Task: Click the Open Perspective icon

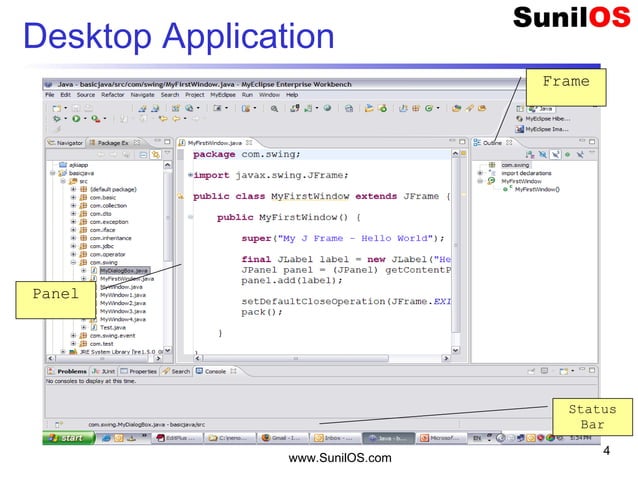Action: pyautogui.click(x=520, y=109)
